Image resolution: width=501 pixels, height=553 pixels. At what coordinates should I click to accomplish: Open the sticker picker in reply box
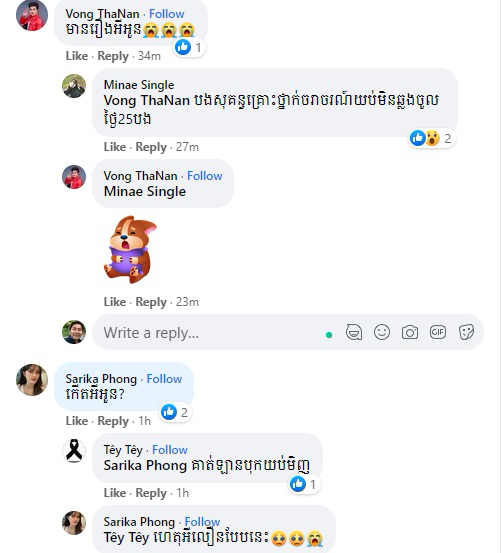(466, 332)
